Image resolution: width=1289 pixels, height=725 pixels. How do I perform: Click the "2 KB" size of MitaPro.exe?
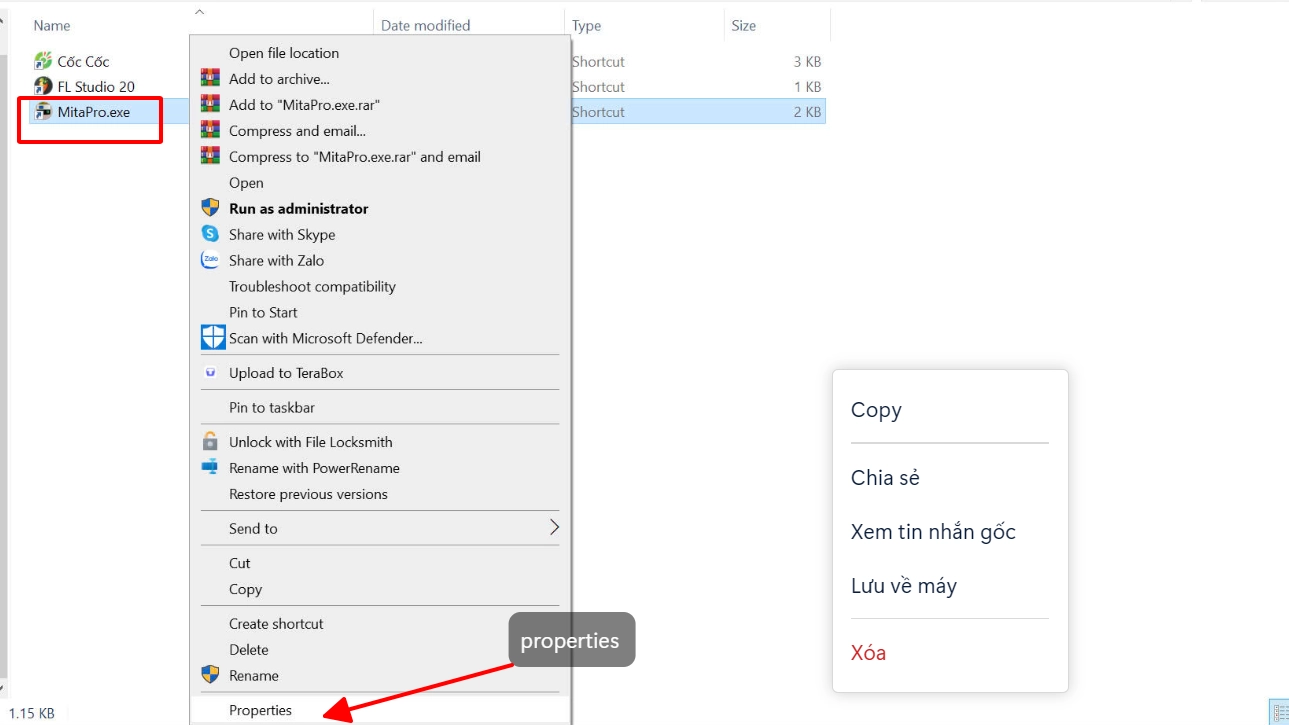click(x=807, y=112)
